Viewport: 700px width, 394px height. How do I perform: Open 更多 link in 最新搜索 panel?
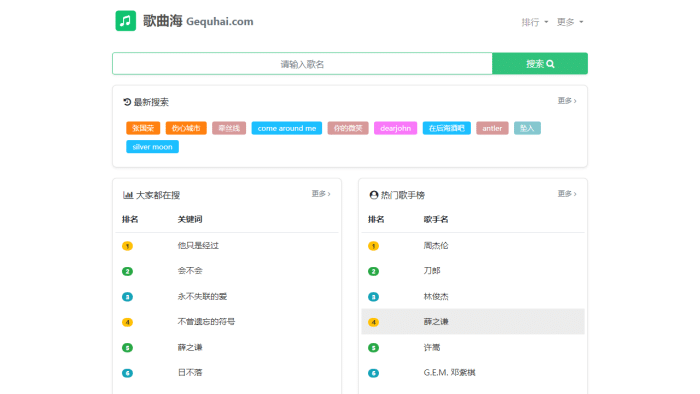pos(567,101)
